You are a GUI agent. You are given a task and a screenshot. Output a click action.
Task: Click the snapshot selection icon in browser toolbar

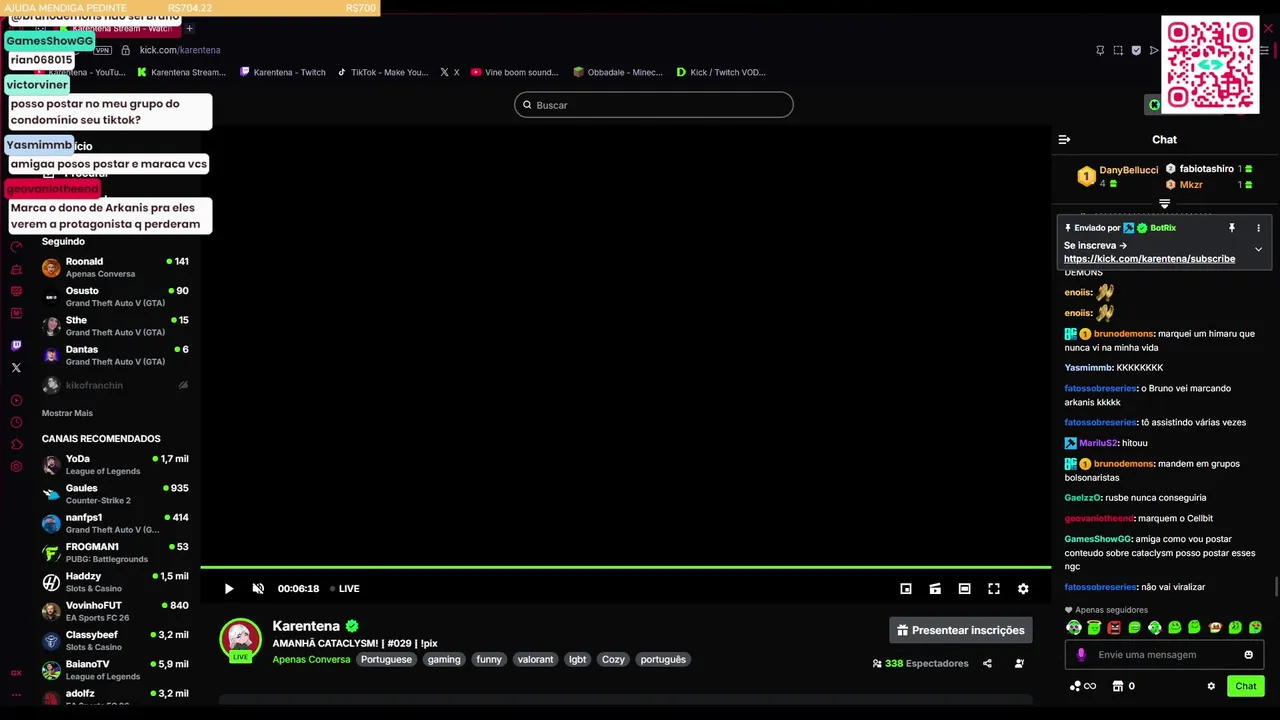pyautogui.click(x=1118, y=50)
